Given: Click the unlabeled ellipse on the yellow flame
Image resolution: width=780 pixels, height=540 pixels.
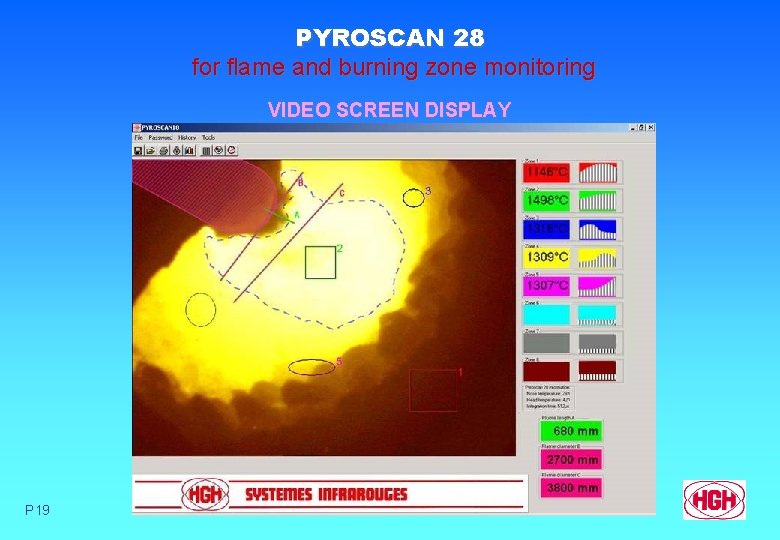Looking at the screenshot, I should tap(200, 310).
